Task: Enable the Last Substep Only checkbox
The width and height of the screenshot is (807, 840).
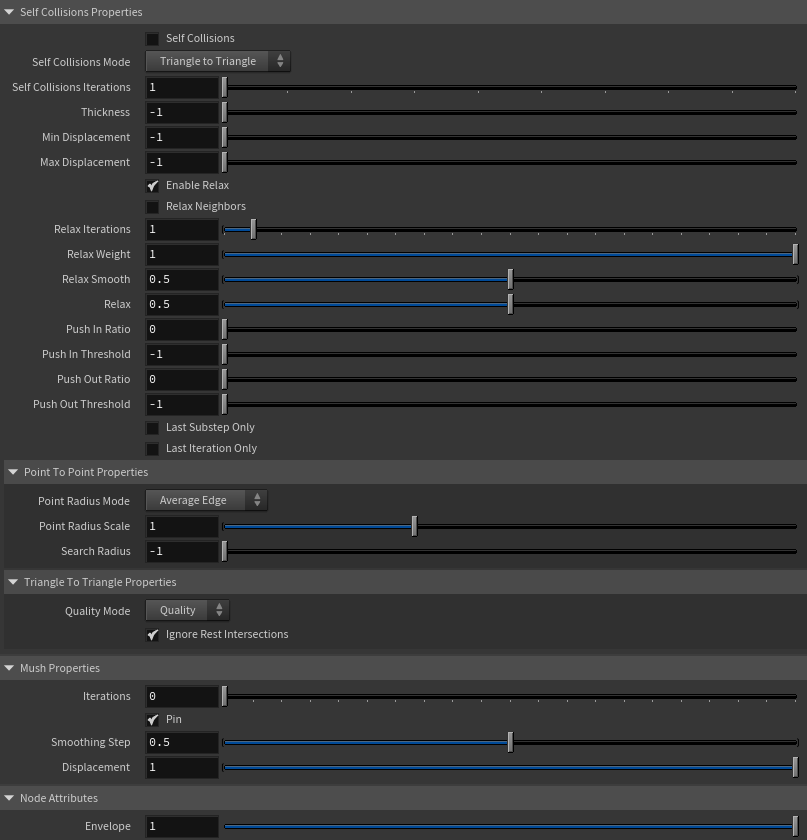Action: [x=153, y=428]
